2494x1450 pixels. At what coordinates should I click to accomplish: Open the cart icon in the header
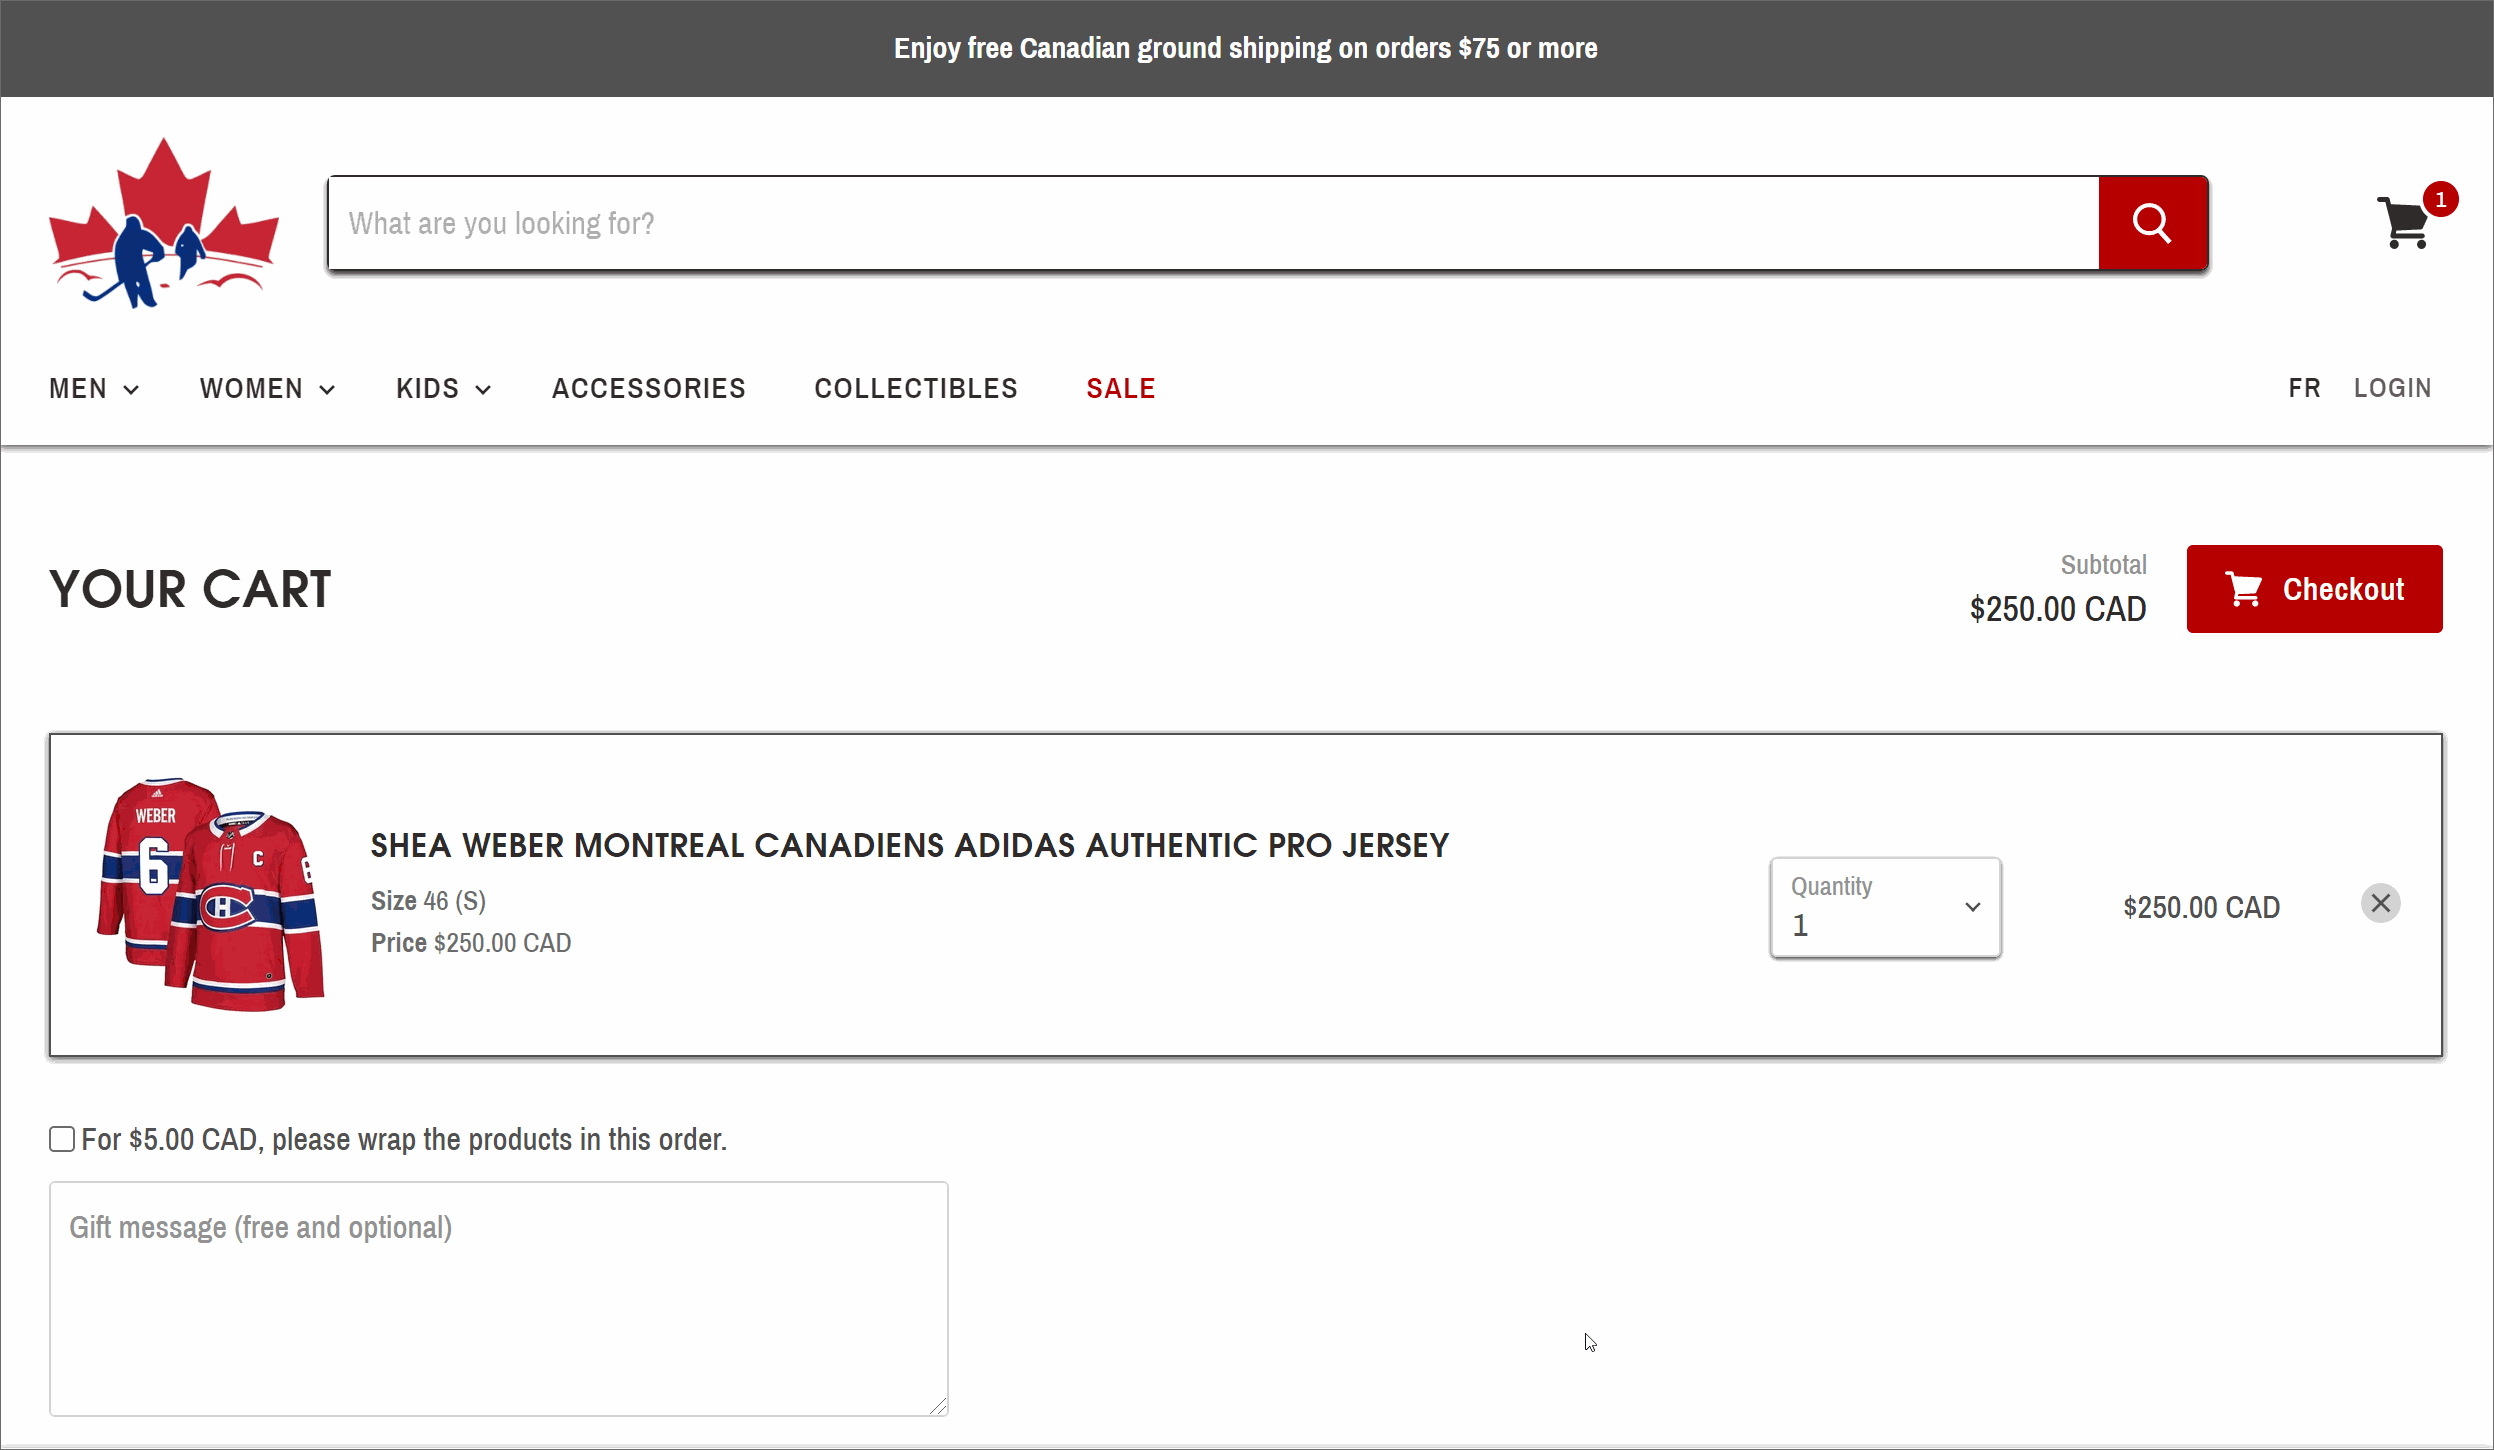[2403, 222]
